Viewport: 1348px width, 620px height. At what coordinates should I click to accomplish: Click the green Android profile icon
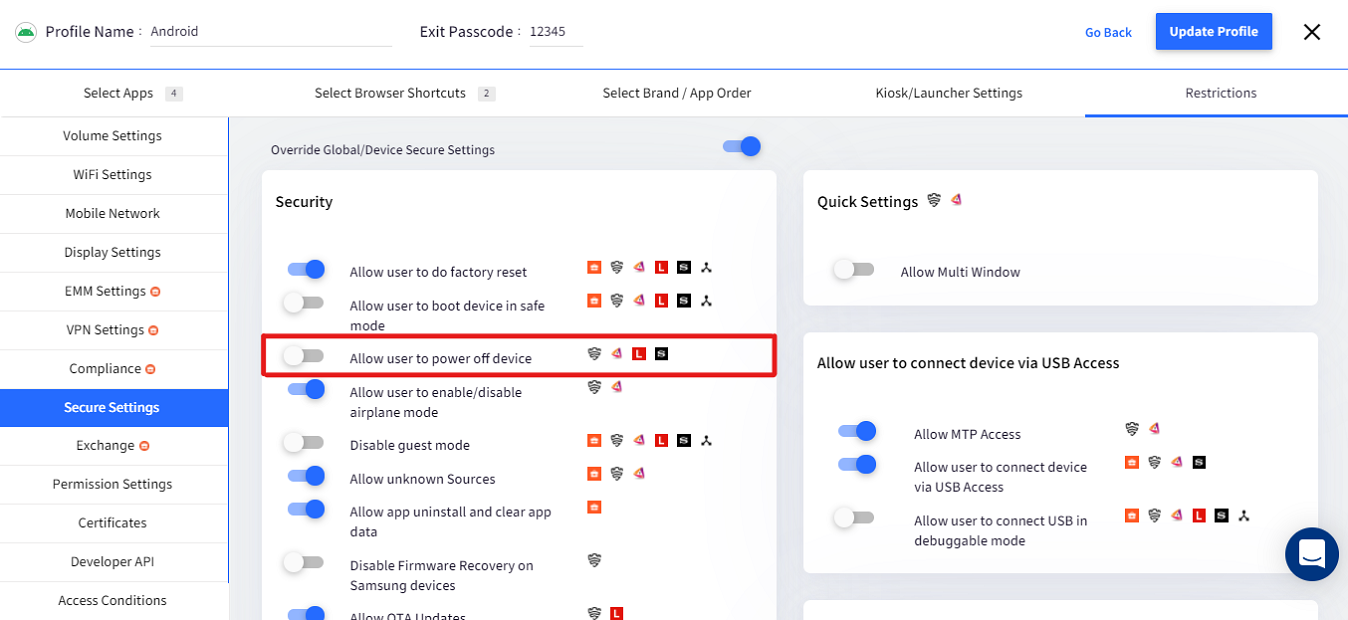(26, 32)
